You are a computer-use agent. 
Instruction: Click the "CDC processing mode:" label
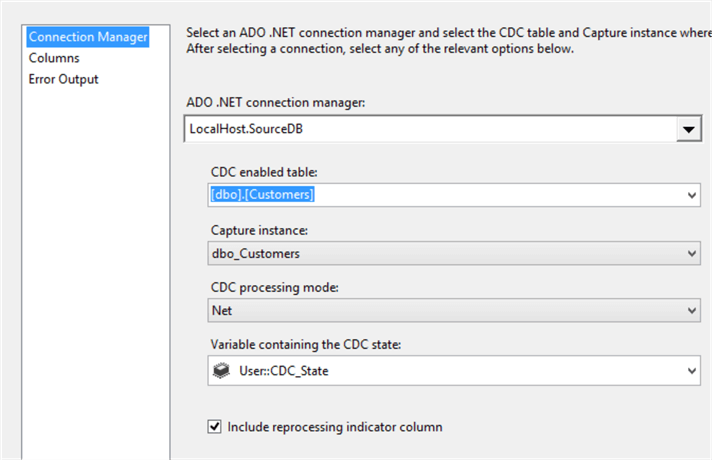(x=274, y=289)
